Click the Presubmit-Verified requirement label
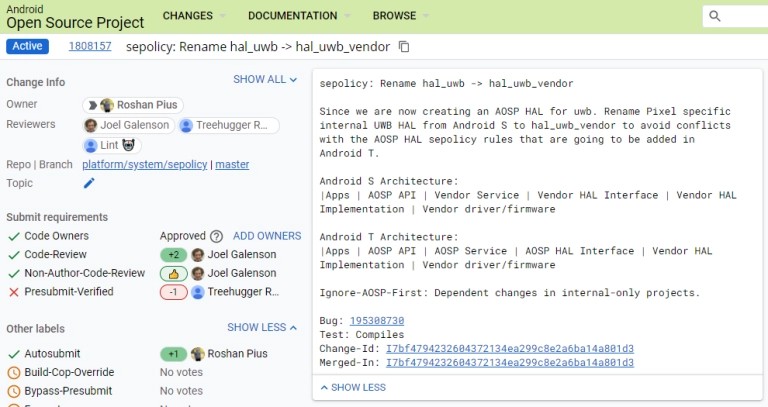The width and height of the screenshot is (768, 407). (x=69, y=292)
